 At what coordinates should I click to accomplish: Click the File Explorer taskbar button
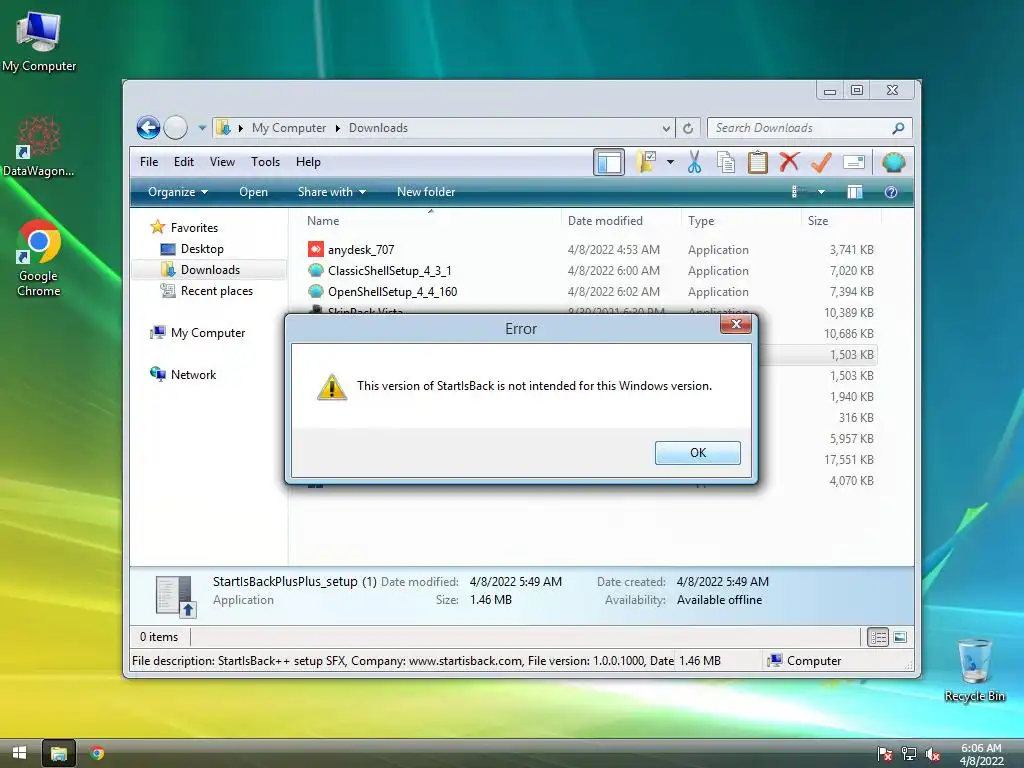point(59,753)
